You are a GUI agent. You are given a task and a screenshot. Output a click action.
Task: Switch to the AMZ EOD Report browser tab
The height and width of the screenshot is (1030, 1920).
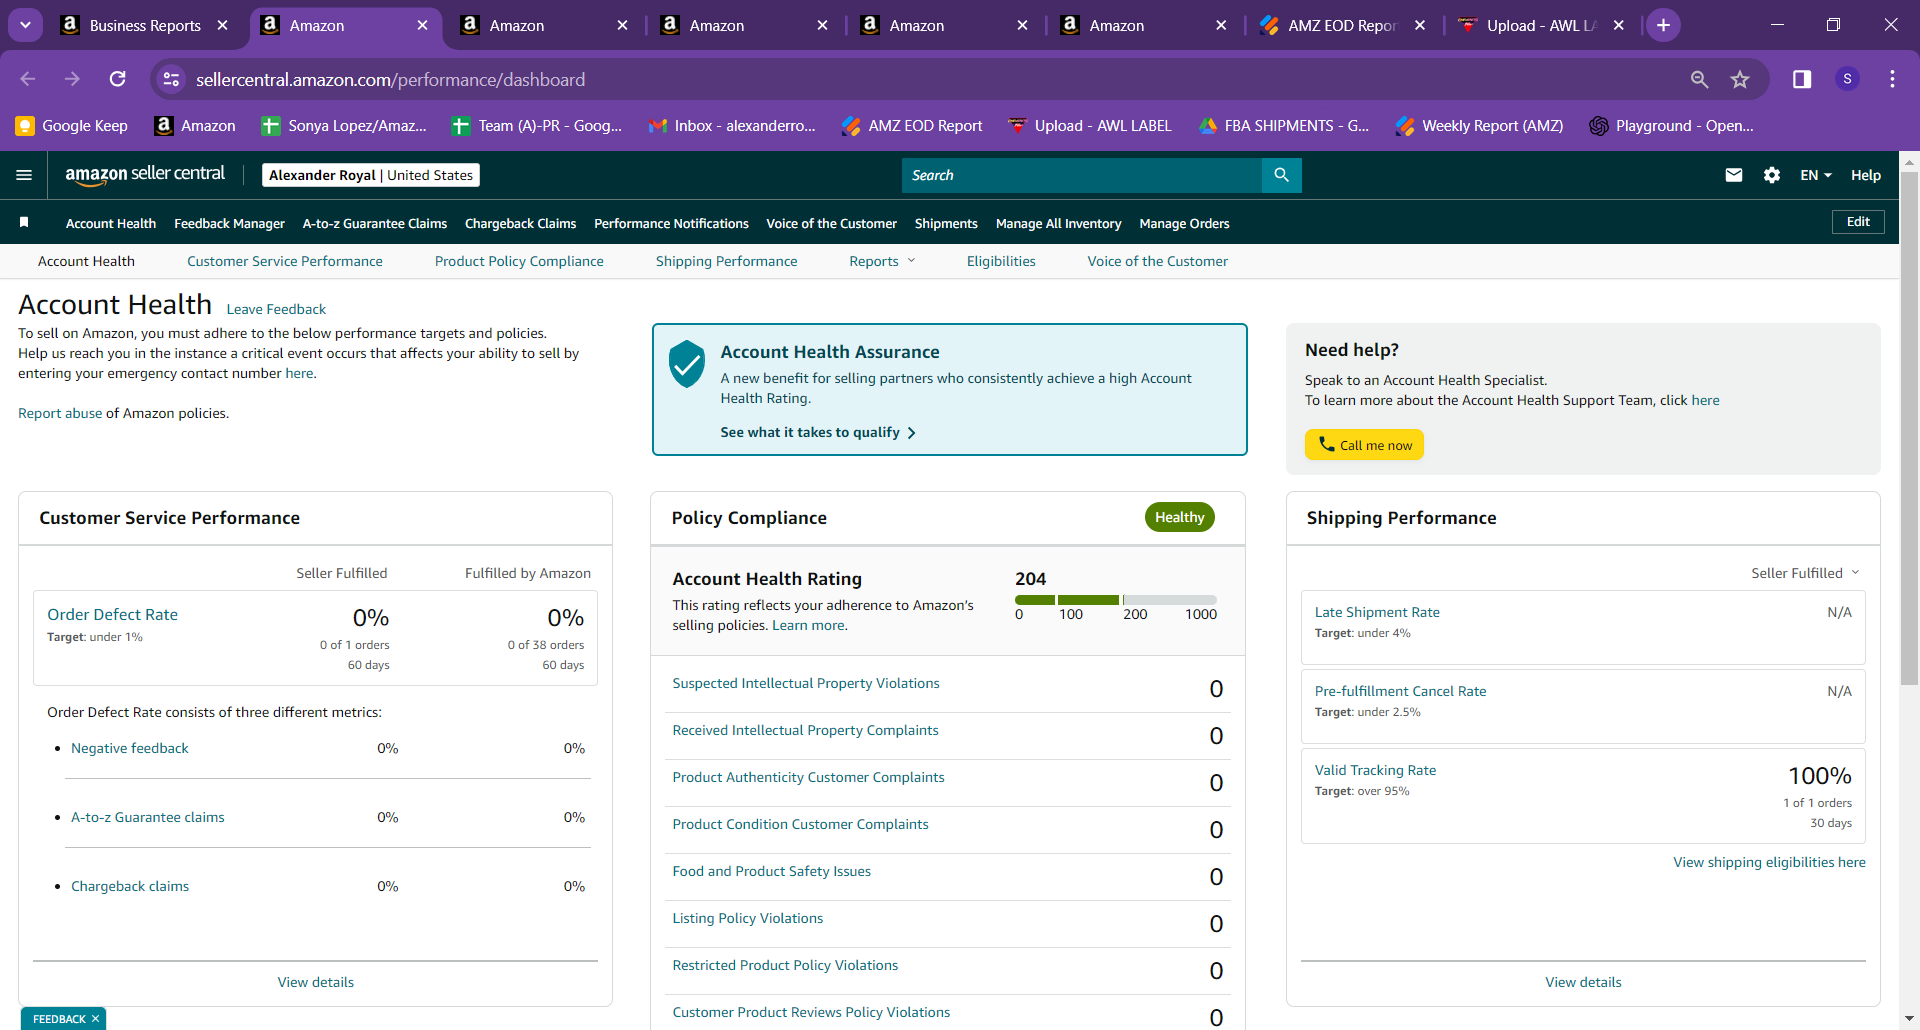pyautogui.click(x=1343, y=25)
